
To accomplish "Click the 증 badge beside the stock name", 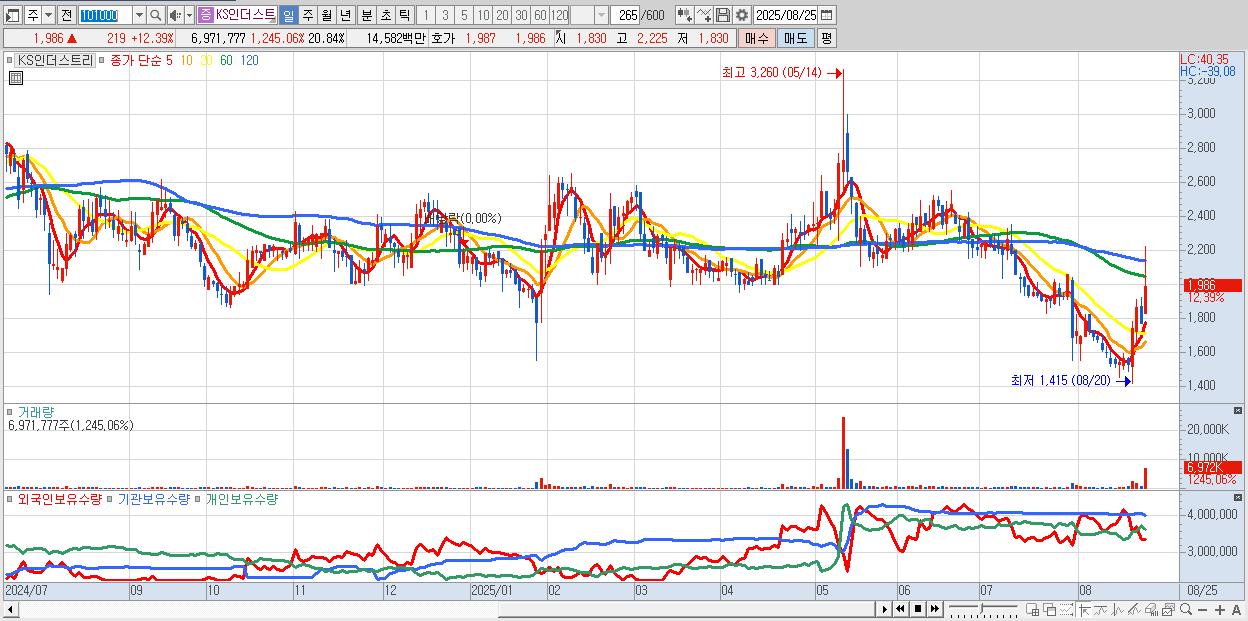I will (x=204, y=15).
